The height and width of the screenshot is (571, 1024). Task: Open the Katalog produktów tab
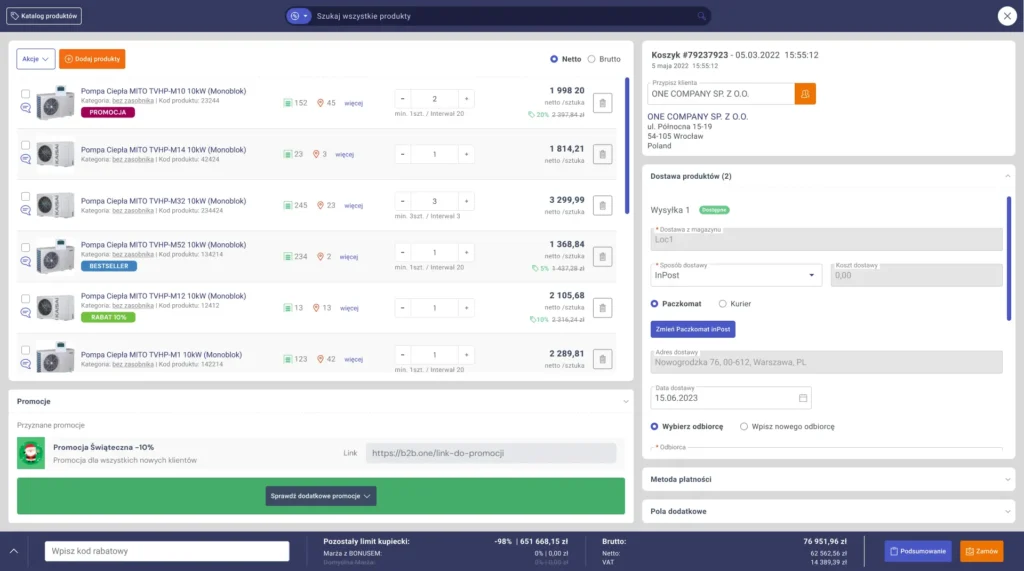click(45, 16)
